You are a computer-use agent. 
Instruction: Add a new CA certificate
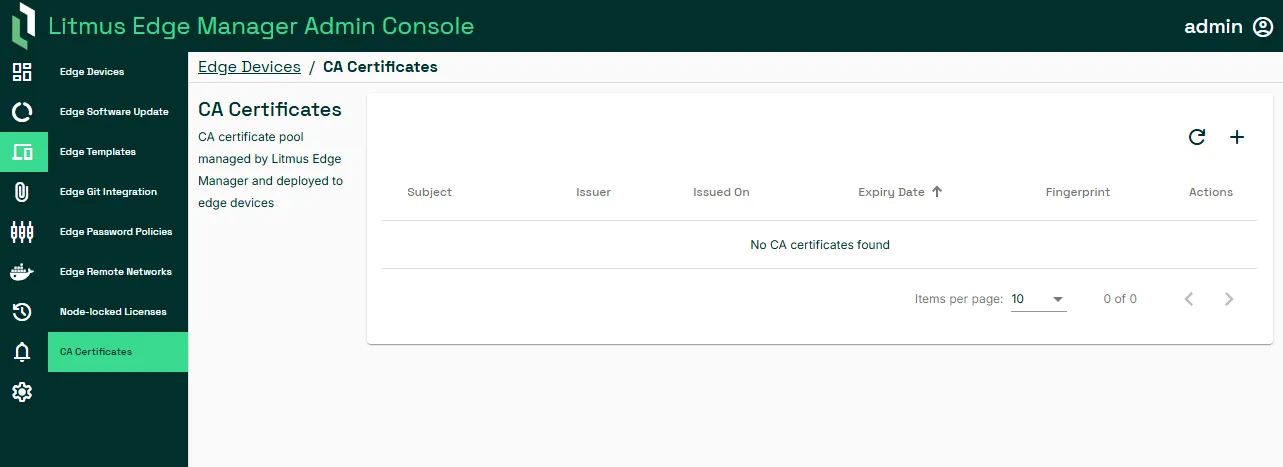coord(1237,138)
